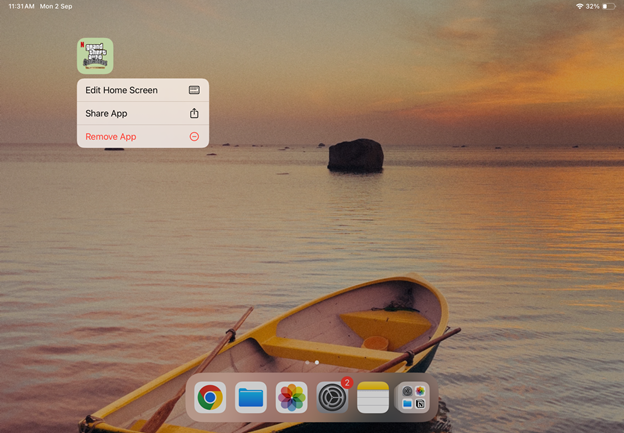Tap the home screen page dots indicator
The width and height of the screenshot is (624, 433).
[x=312, y=363]
